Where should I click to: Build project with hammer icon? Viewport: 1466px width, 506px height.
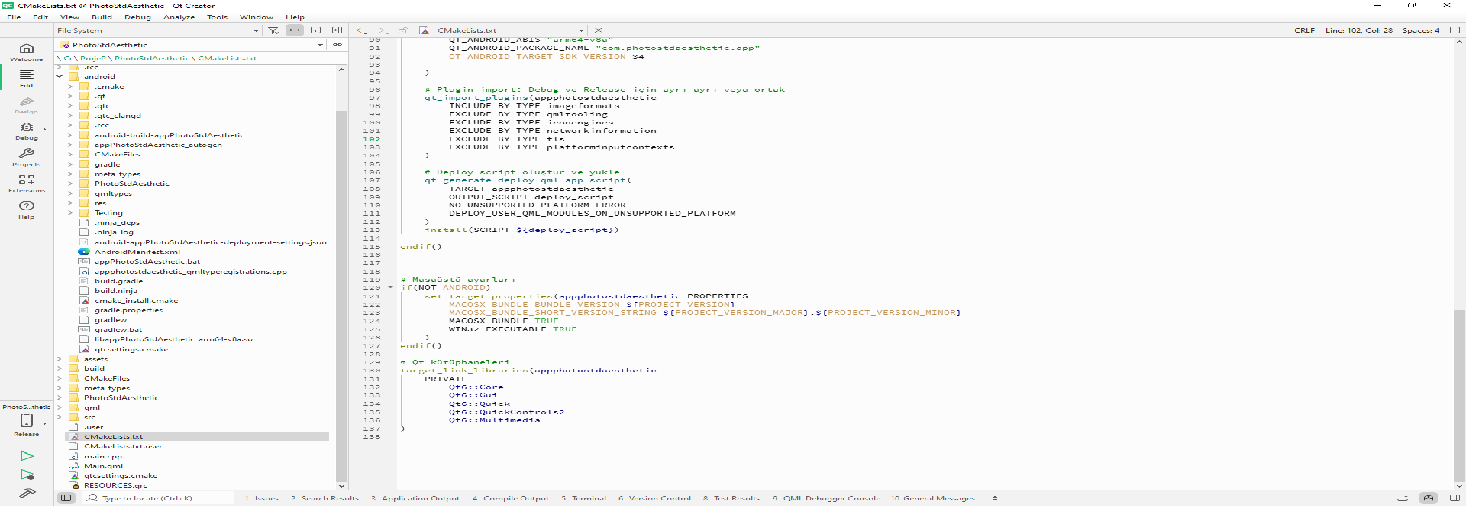(x=27, y=492)
